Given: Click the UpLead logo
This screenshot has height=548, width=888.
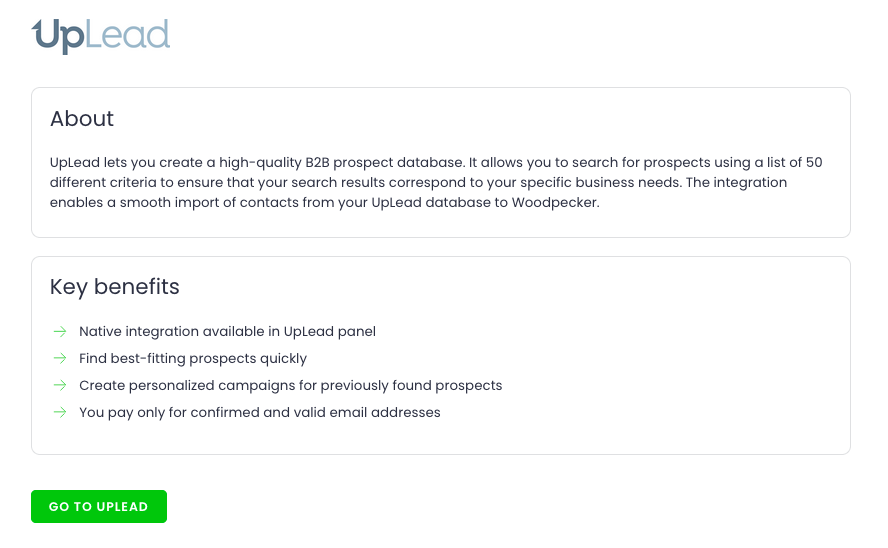Looking at the screenshot, I should 101,36.
